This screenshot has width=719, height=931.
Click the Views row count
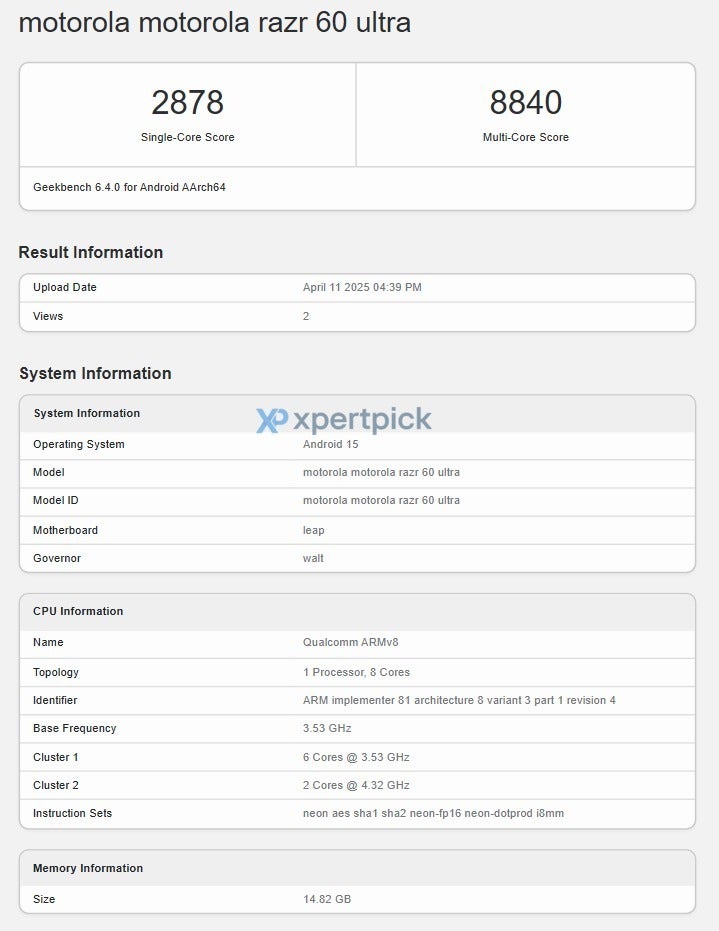click(x=306, y=316)
